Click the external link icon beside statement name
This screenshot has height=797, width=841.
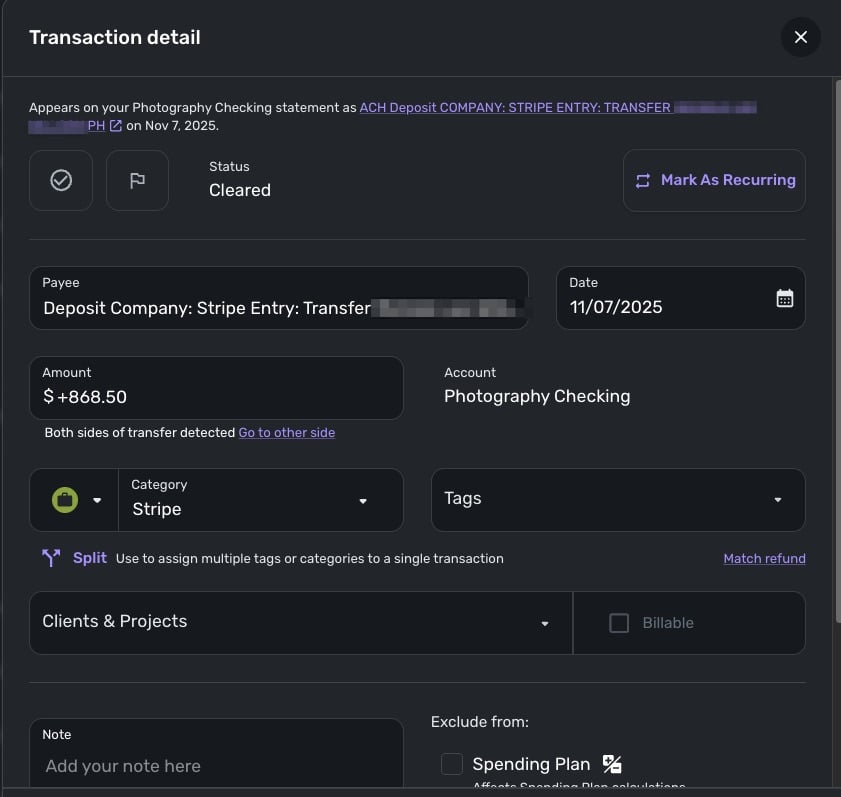pos(116,126)
